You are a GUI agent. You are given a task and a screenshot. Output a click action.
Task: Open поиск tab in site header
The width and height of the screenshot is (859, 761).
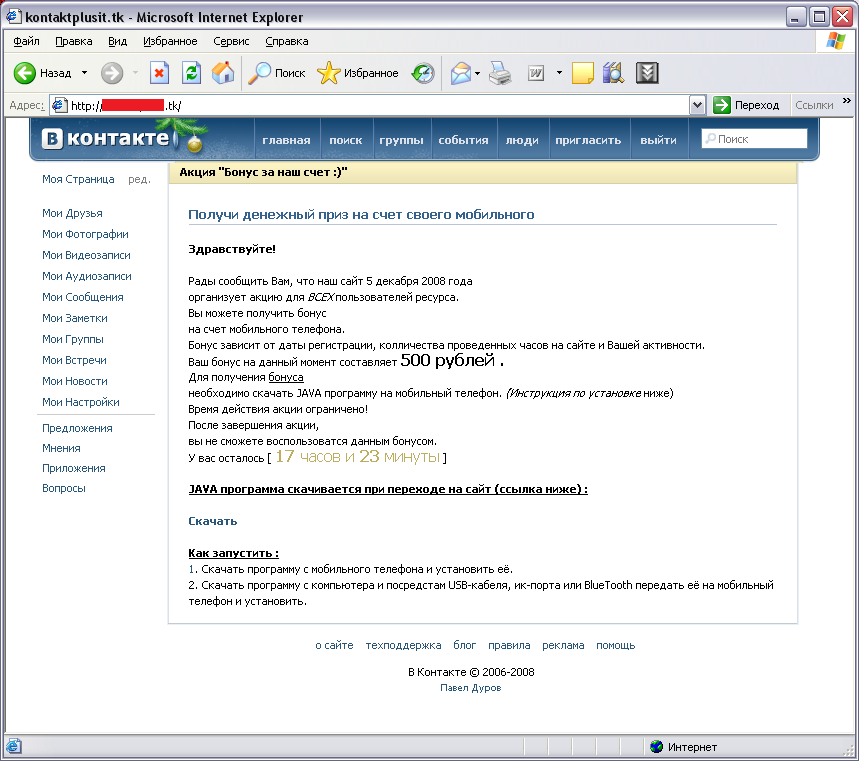(346, 140)
